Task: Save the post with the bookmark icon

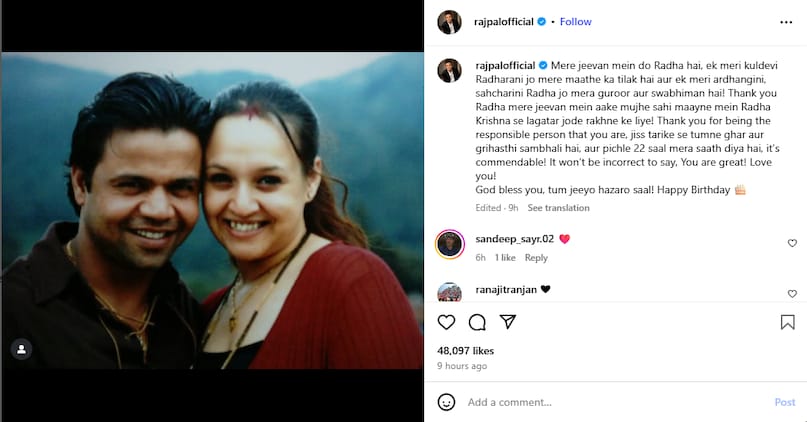Action: (788, 322)
